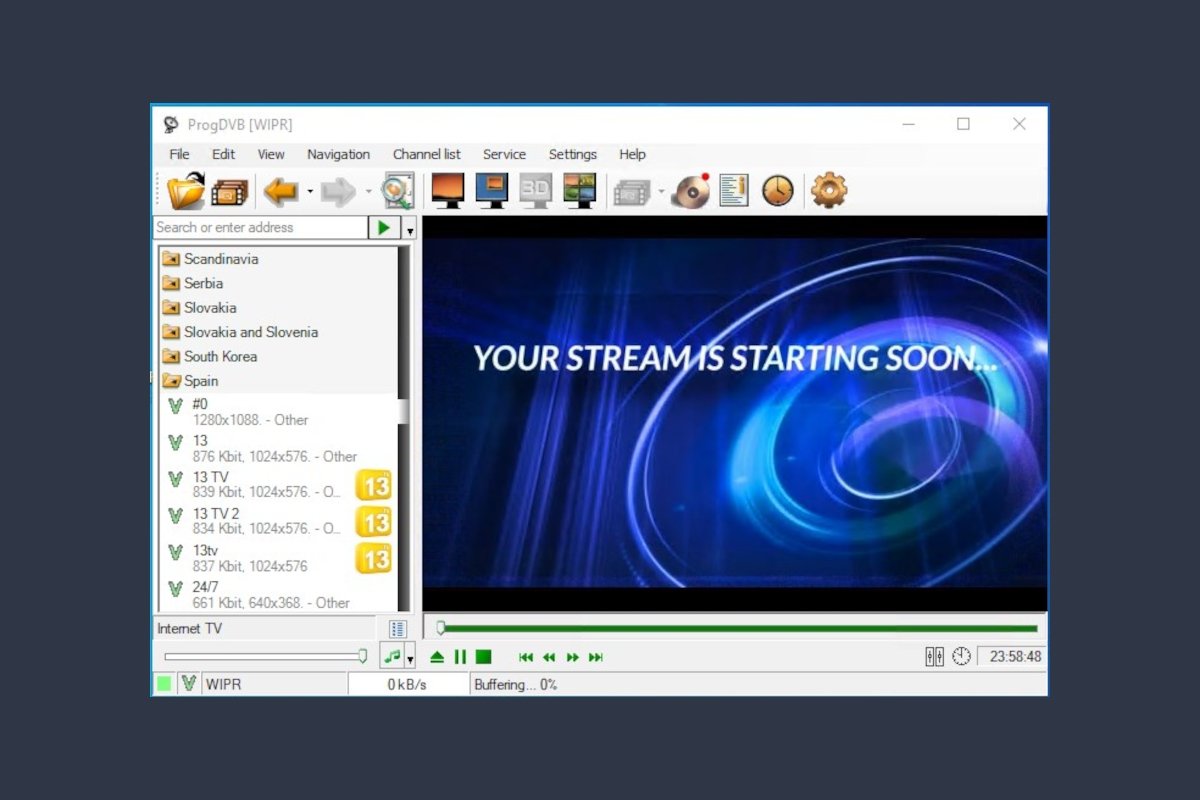
Task: Select the channel named 13
Action: pos(278,448)
